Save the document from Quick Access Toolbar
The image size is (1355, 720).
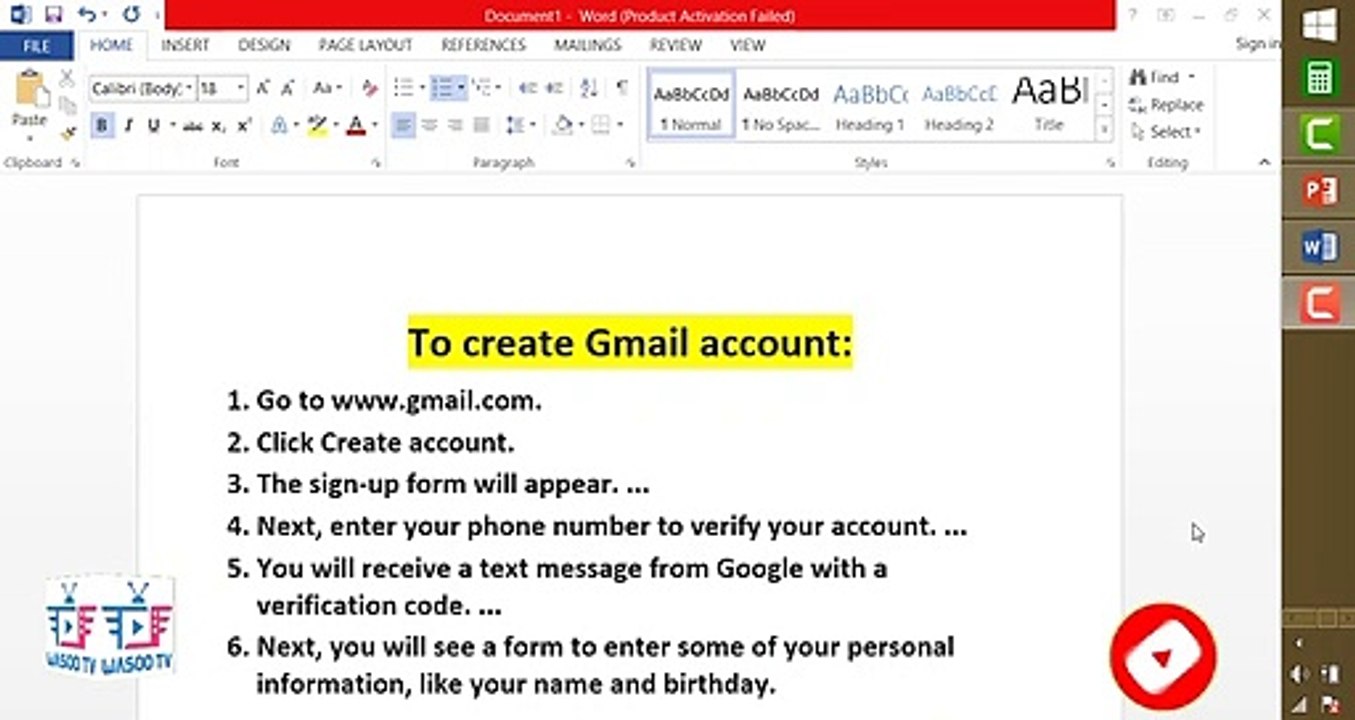click(x=53, y=15)
